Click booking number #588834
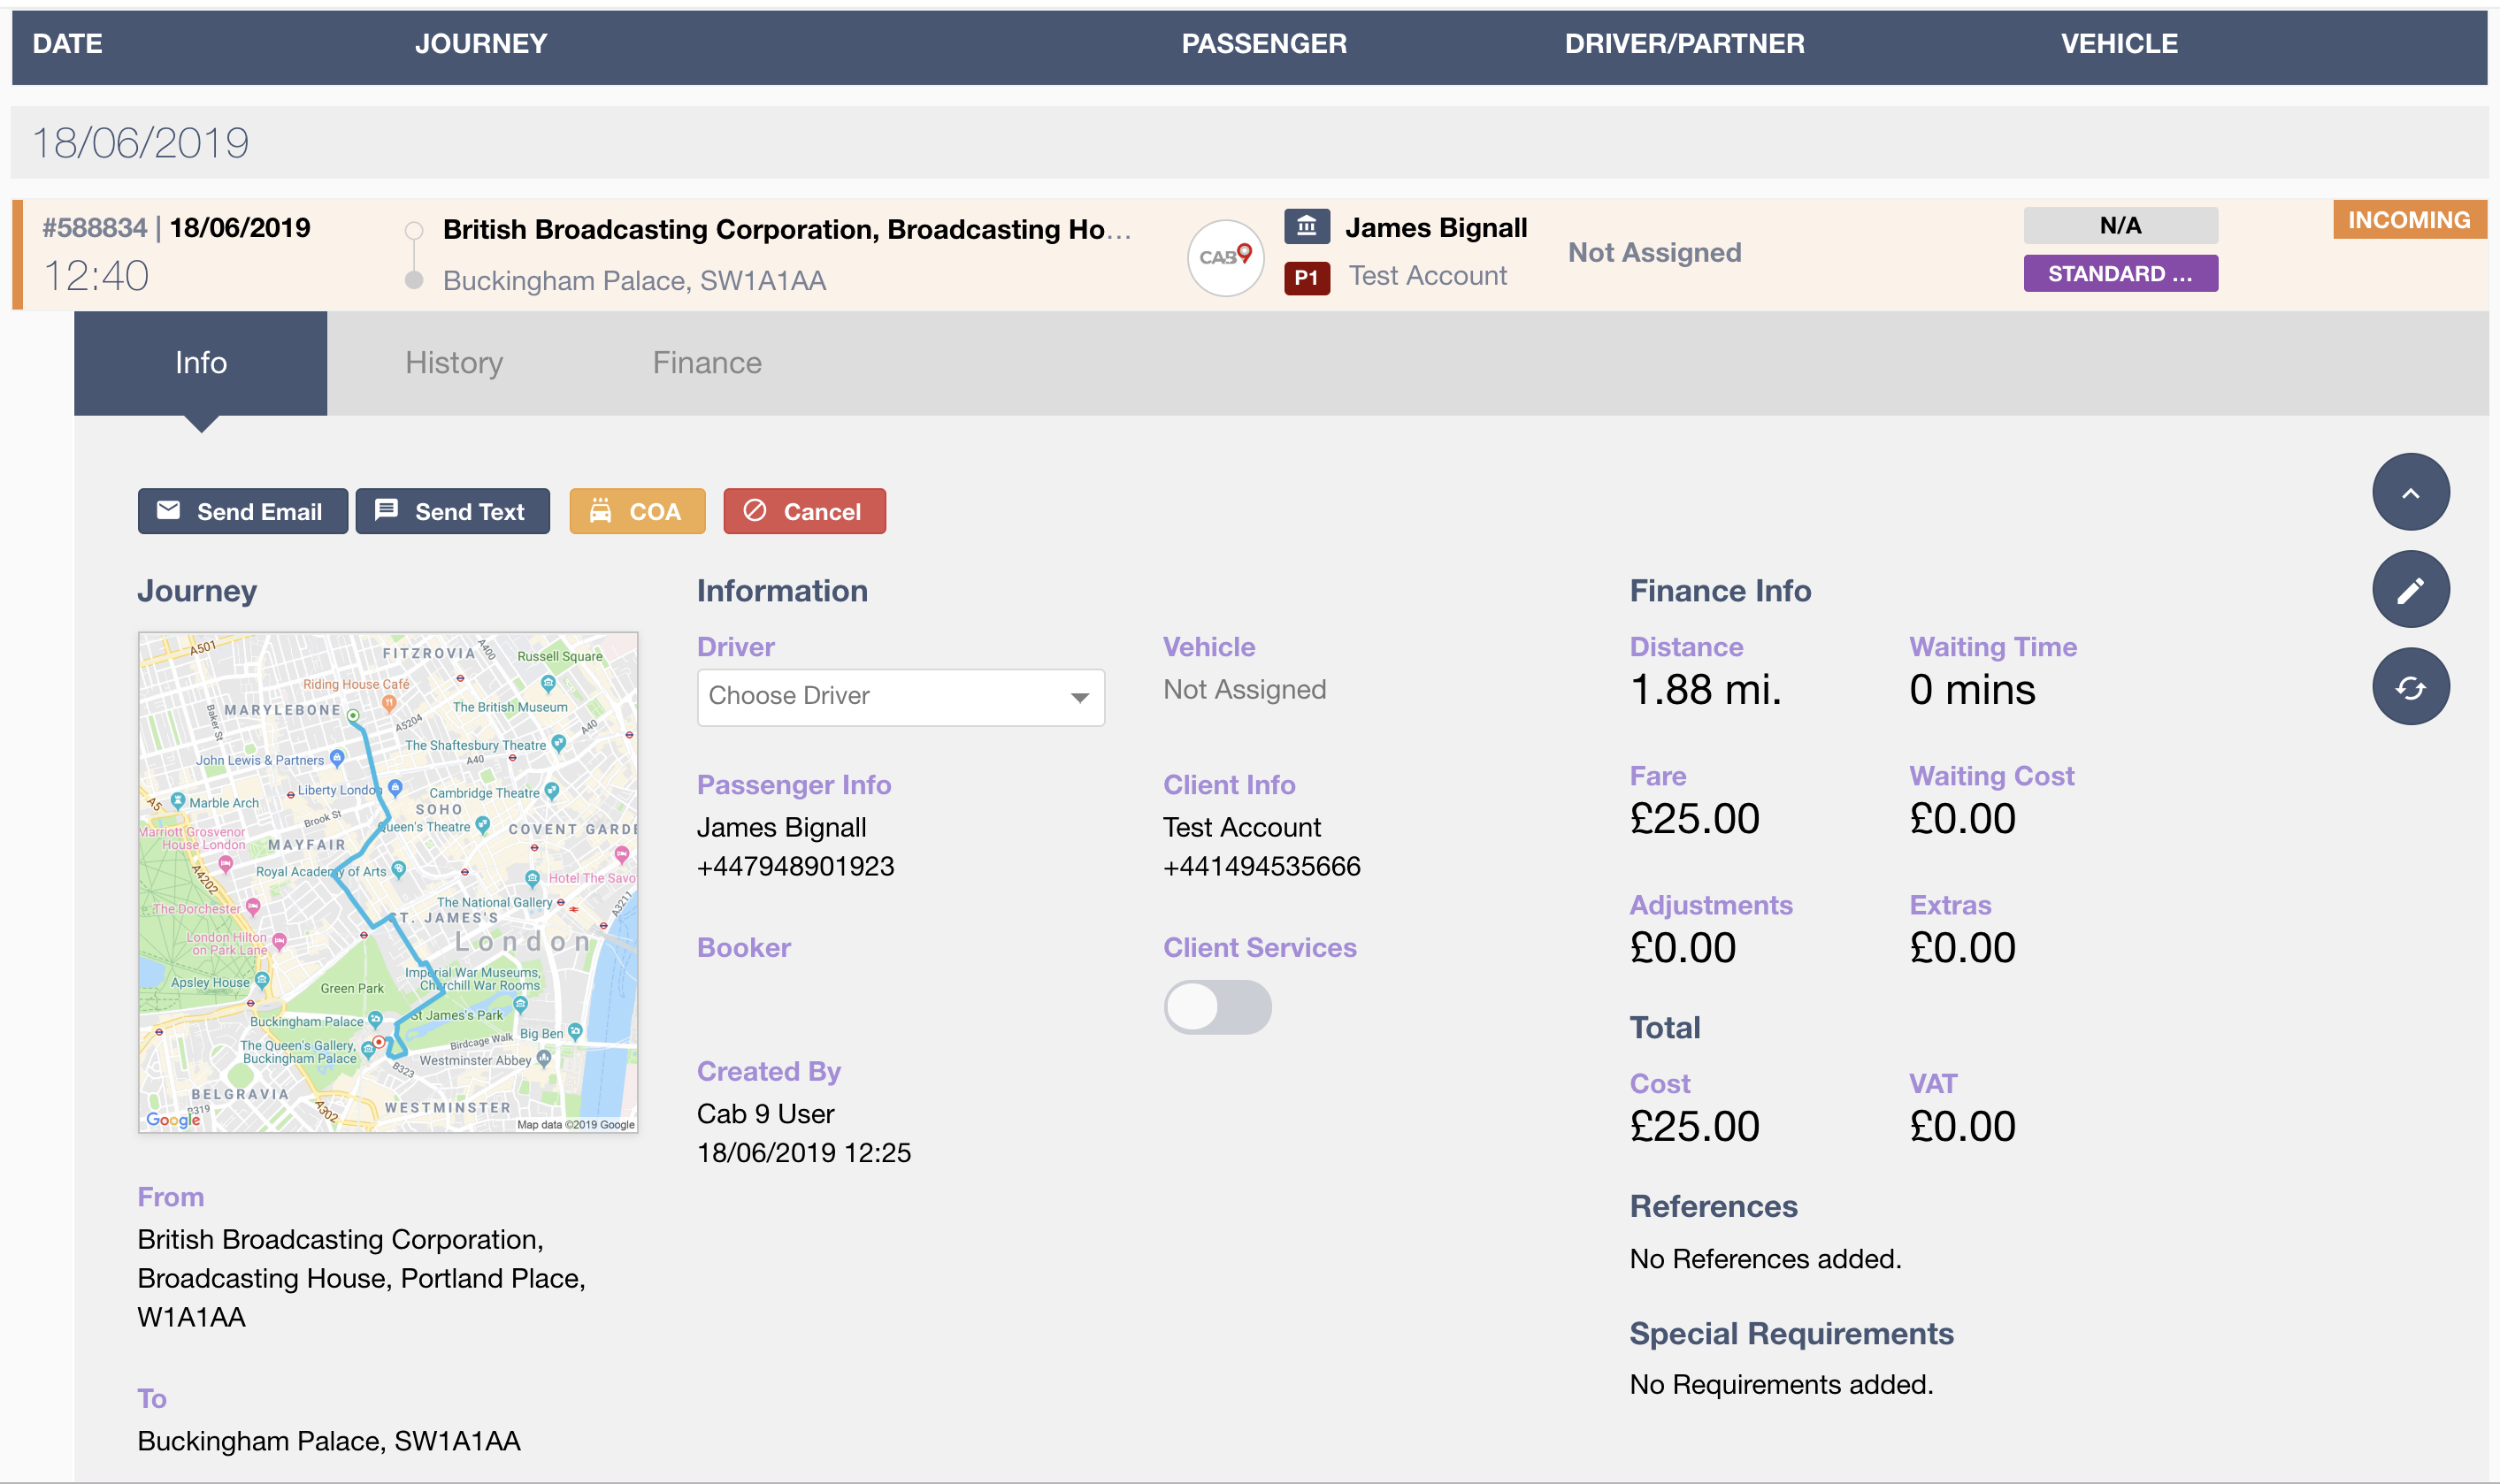Image resolution: width=2500 pixels, height=1484 pixels. coord(94,228)
